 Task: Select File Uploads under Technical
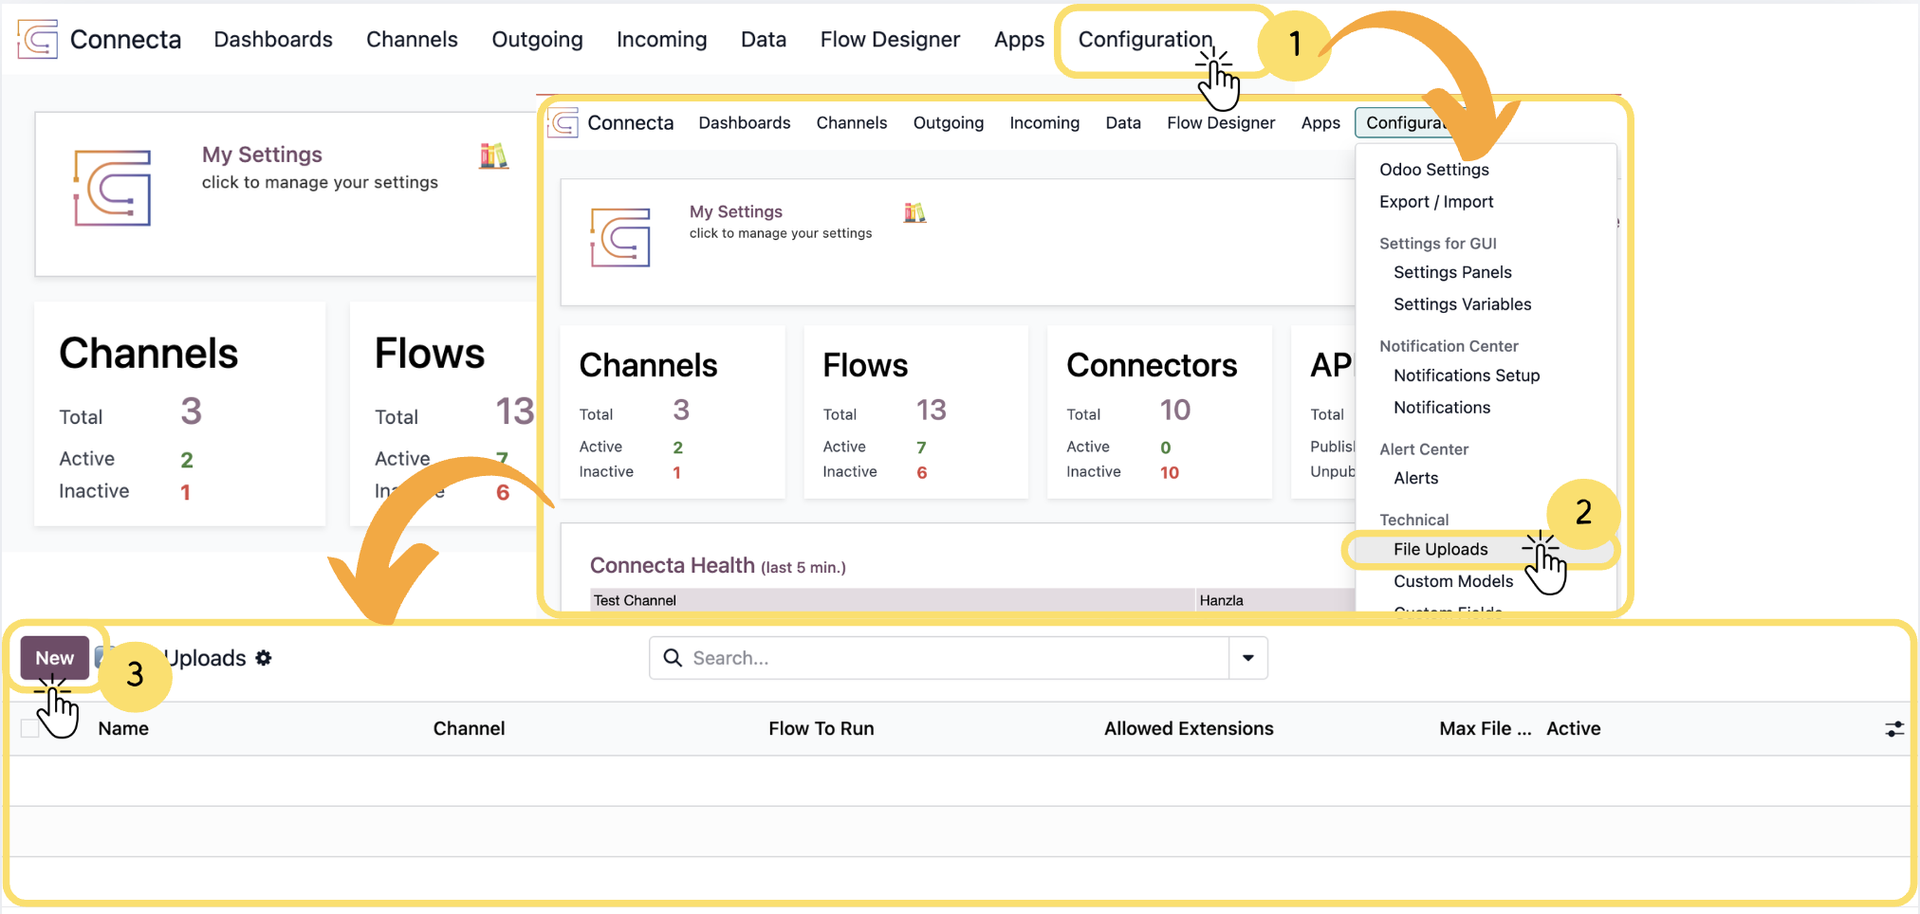point(1440,549)
